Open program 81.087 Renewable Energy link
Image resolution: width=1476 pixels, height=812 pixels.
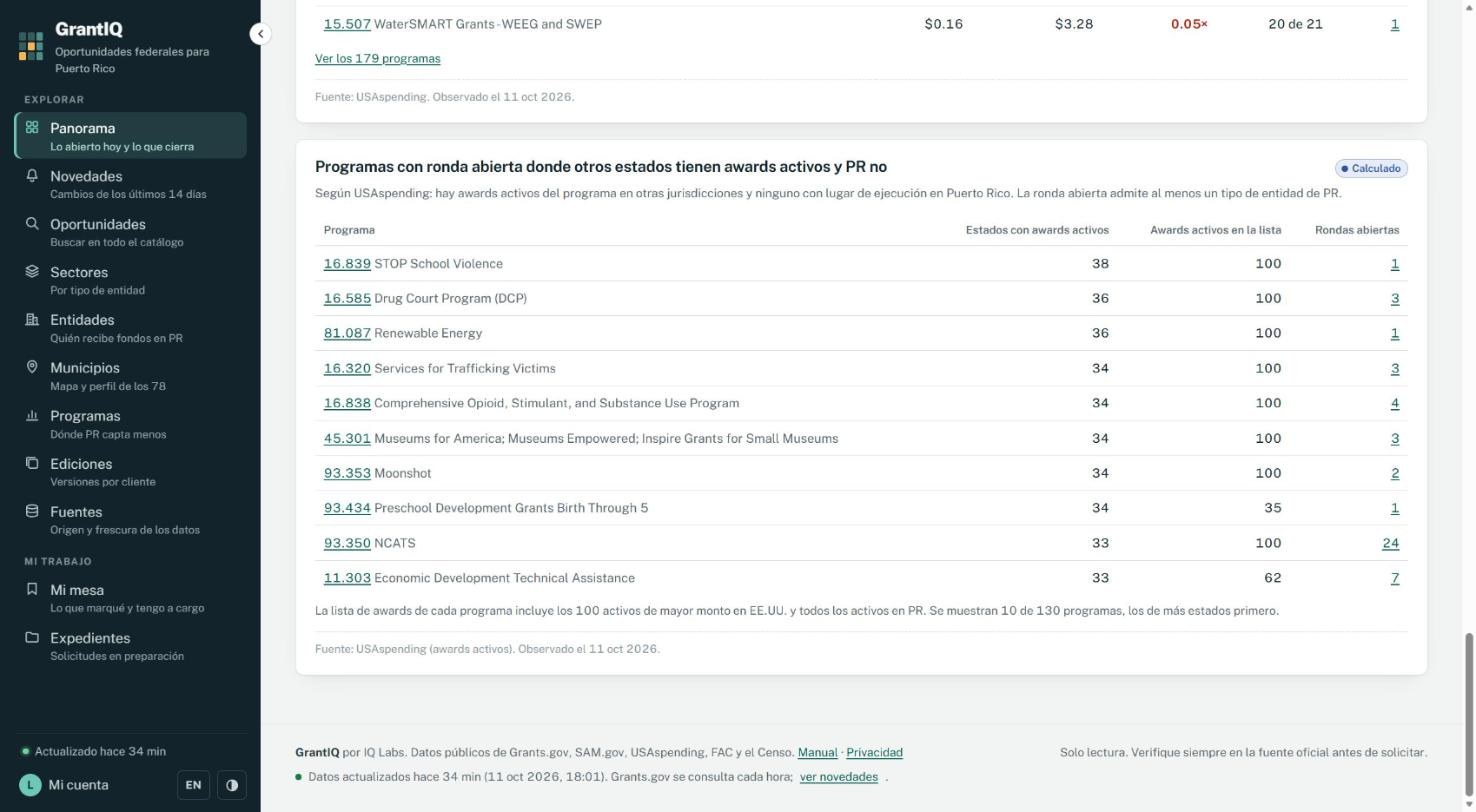pos(347,333)
